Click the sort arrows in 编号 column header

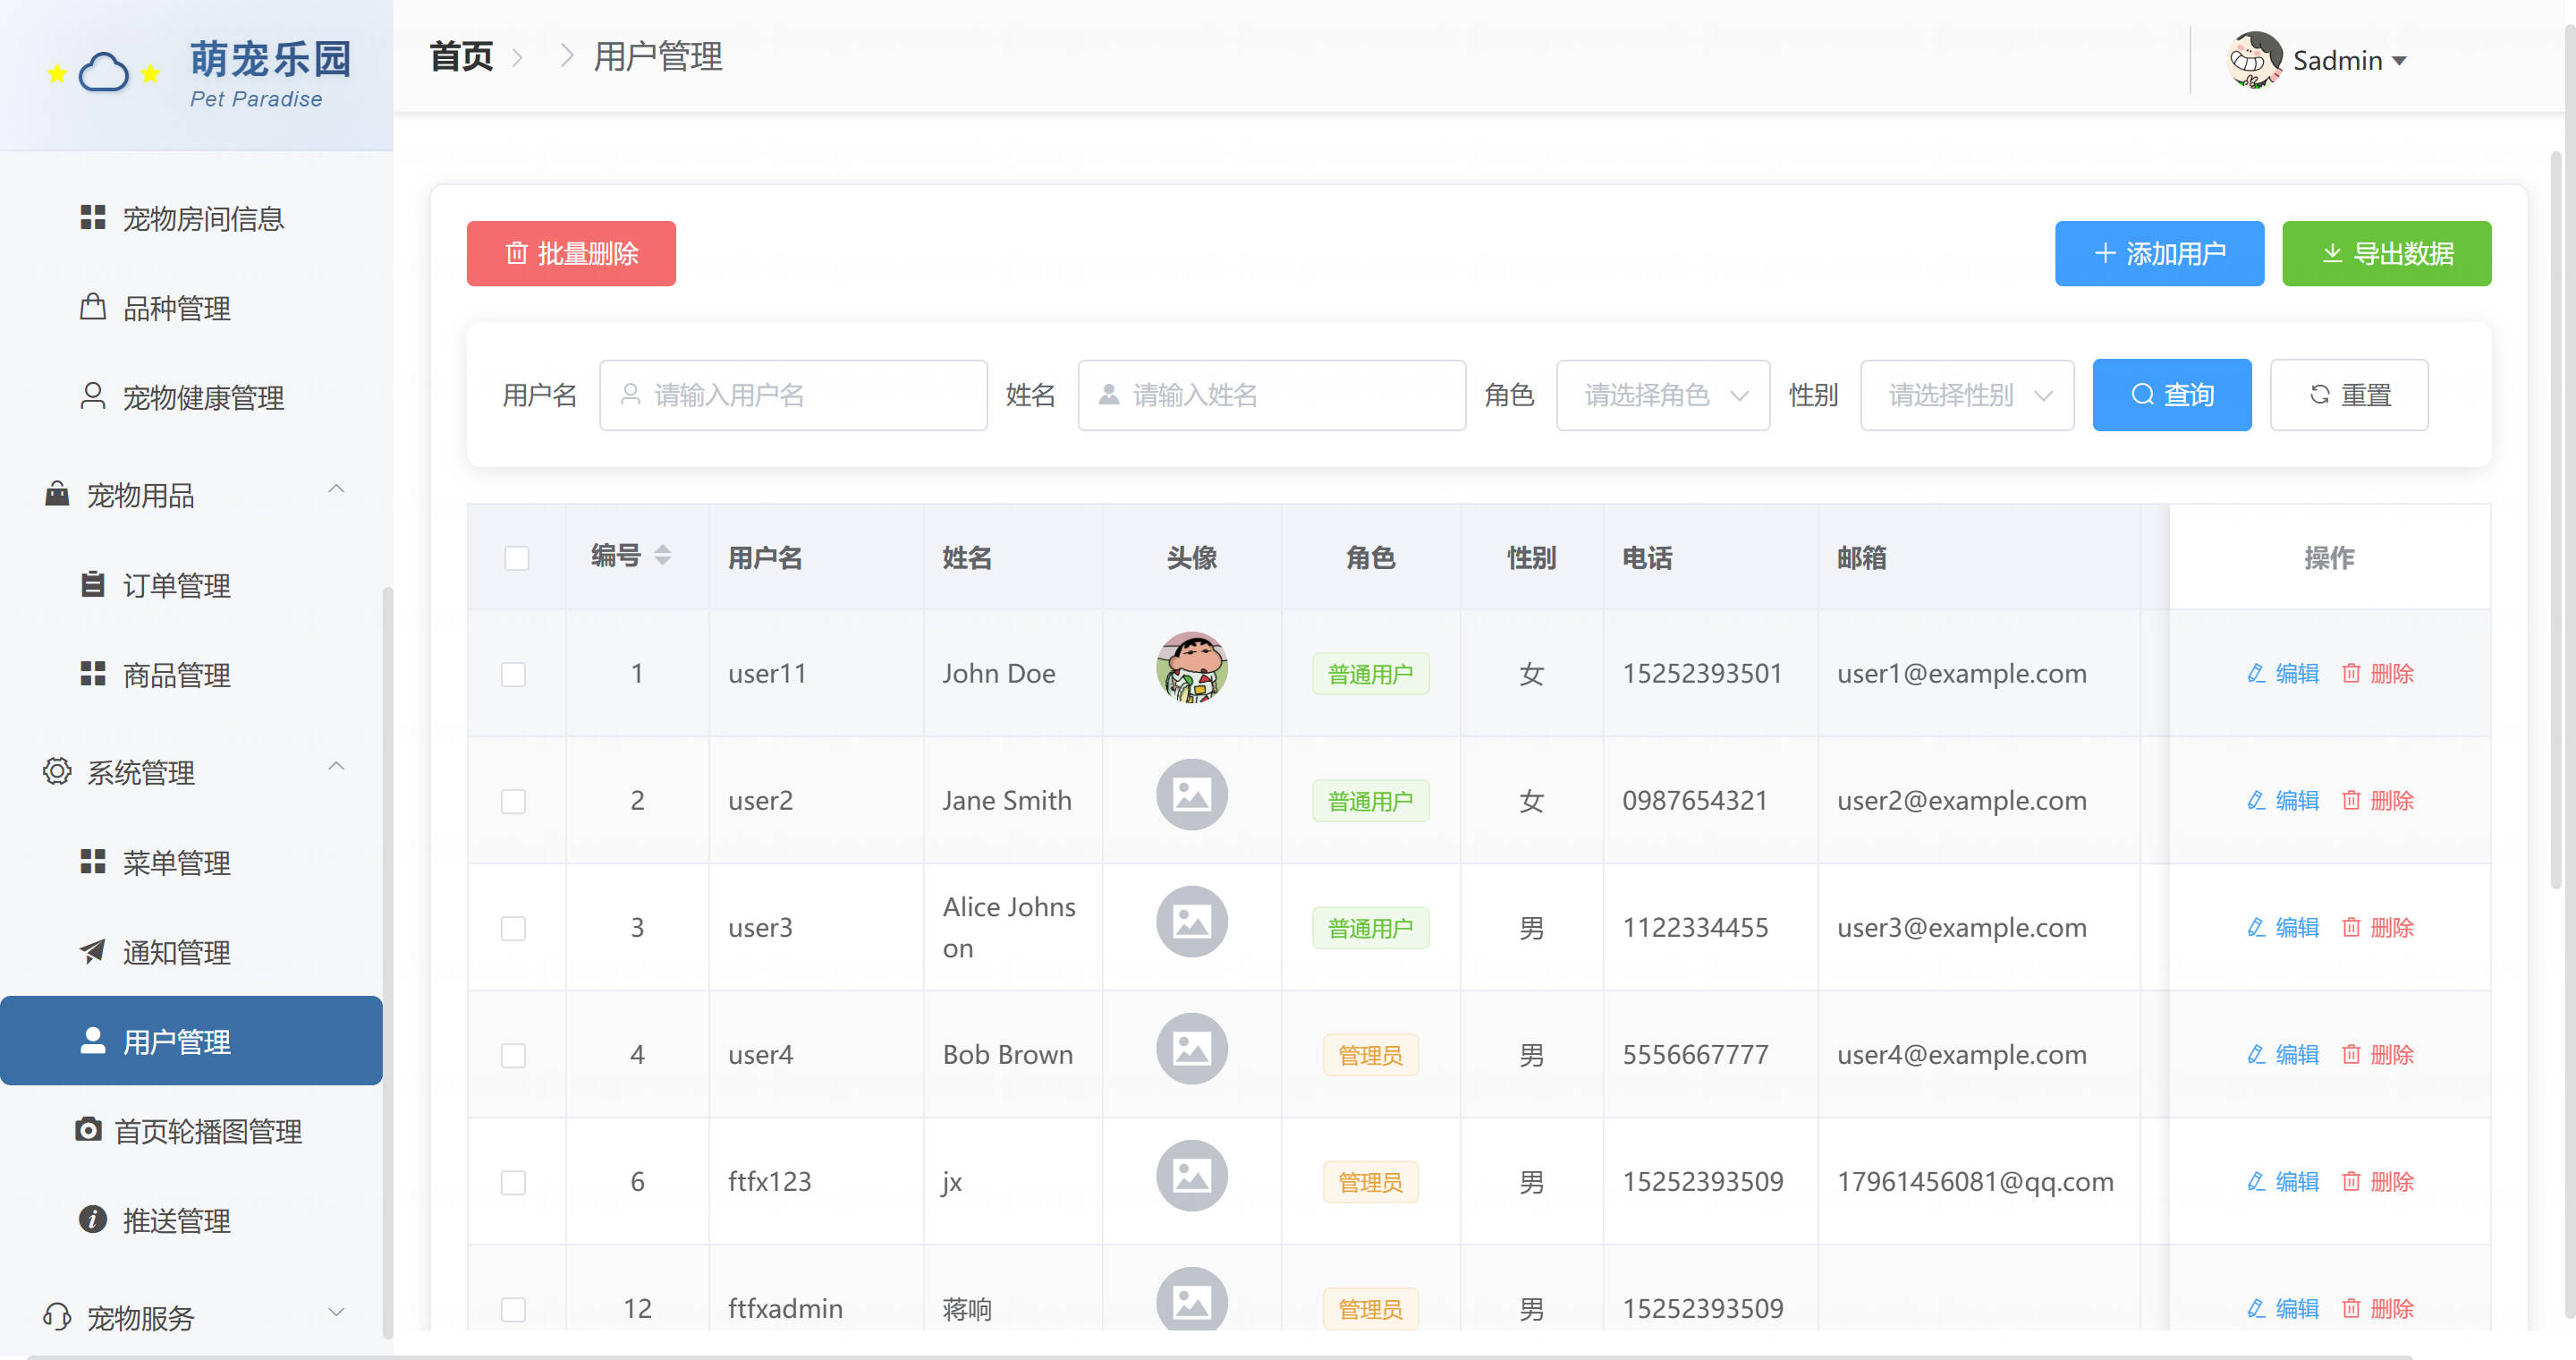662,555
